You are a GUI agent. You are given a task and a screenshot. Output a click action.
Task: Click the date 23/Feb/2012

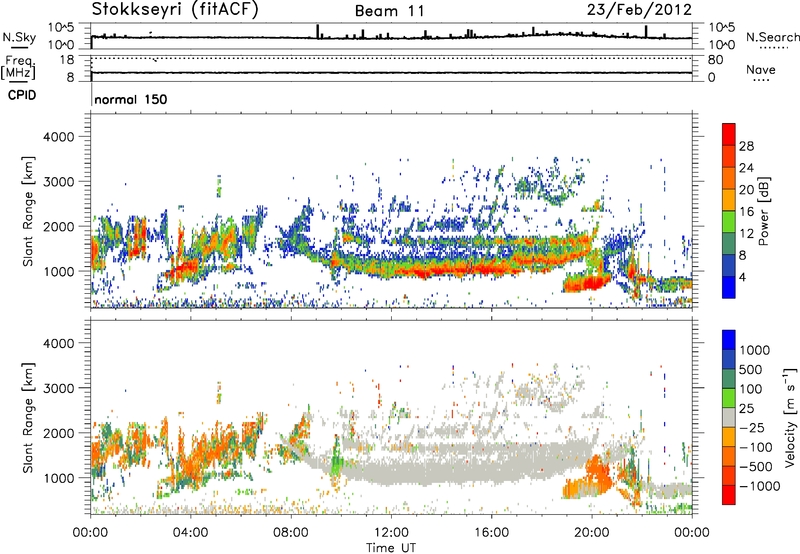pyautogui.click(x=639, y=9)
